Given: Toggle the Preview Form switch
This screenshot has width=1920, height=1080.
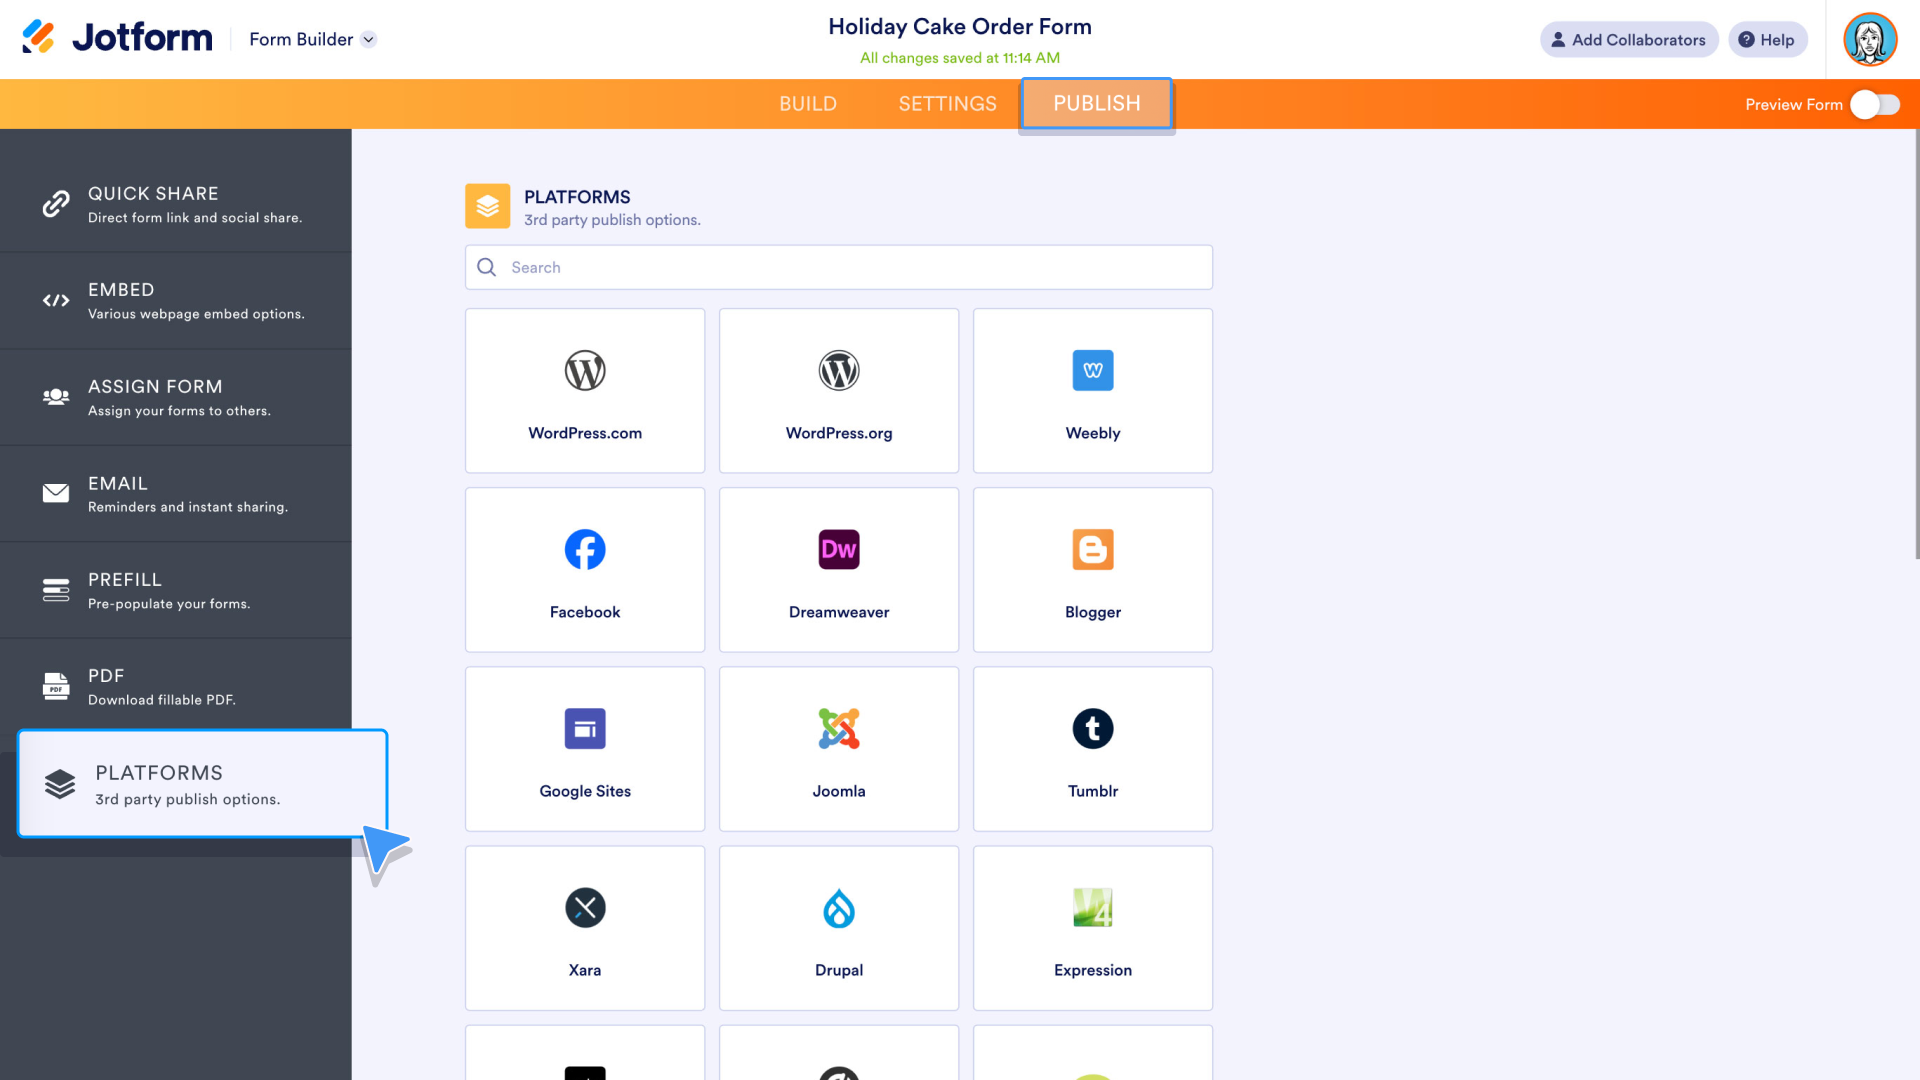Looking at the screenshot, I should [x=1875, y=104].
